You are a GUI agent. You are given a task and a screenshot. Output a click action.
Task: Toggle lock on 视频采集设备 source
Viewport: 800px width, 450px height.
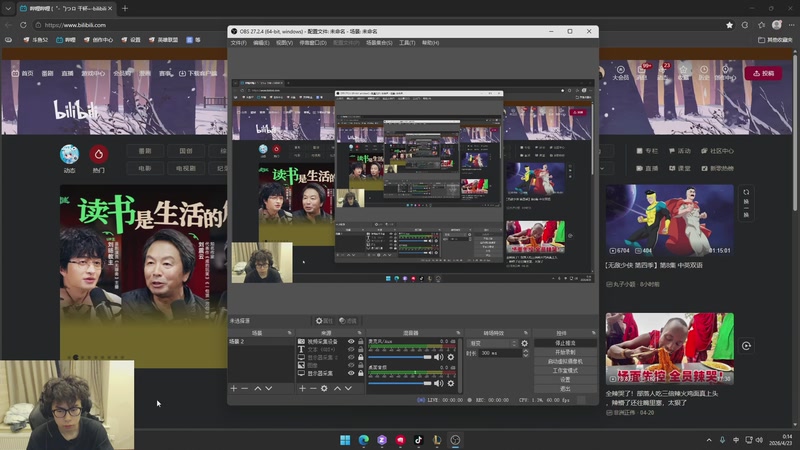pos(360,342)
